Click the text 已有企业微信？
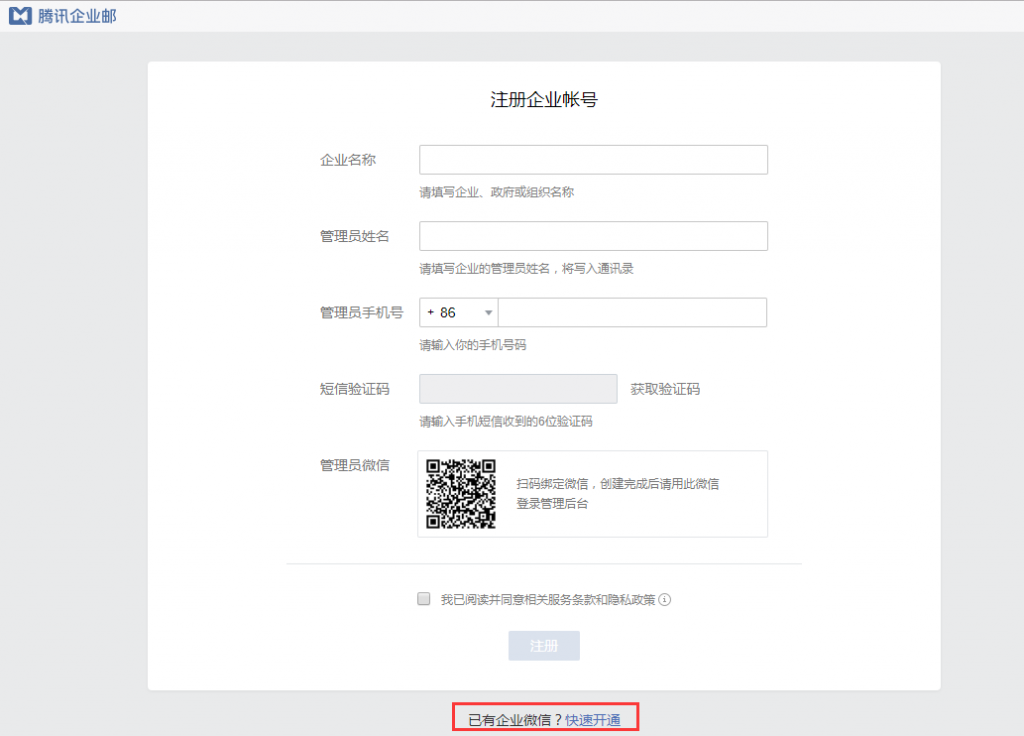The width and height of the screenshot is (1024, 736). coord(516,720)
